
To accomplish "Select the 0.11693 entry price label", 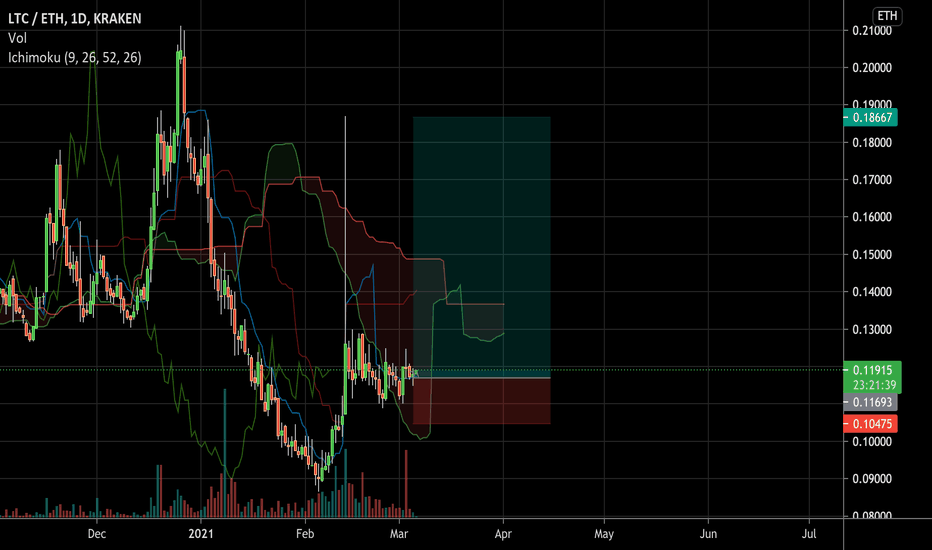I will pos(871,403).
